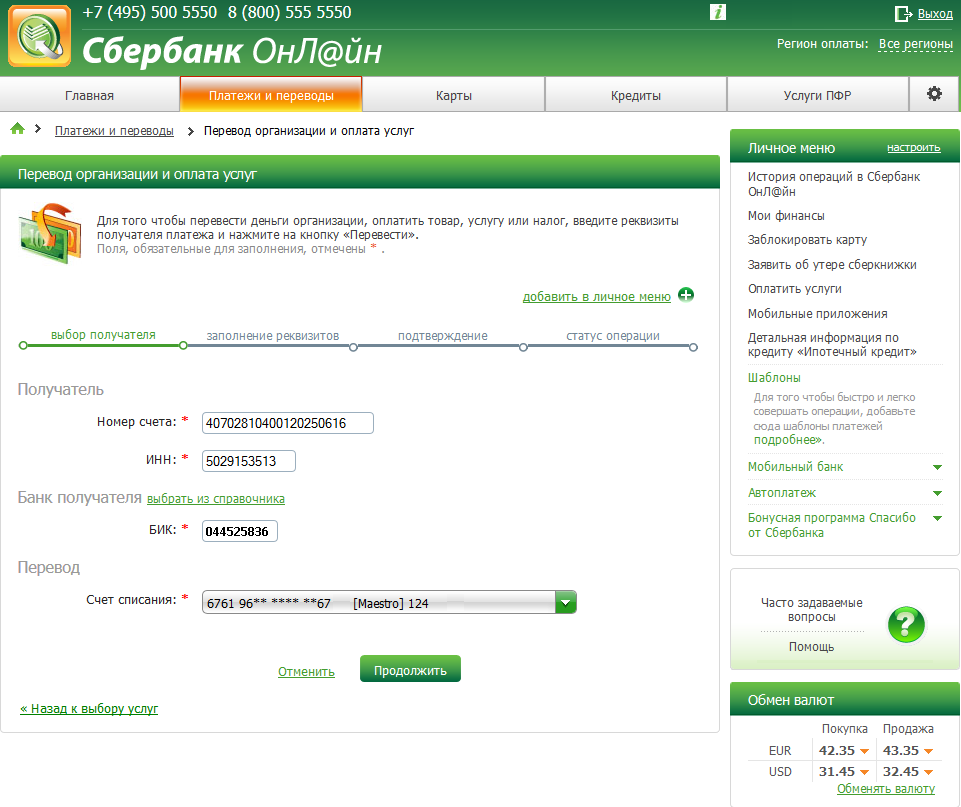961x807 pixels.
Task: Open Детальная информация по кредиту item
Action: [832, 344]
